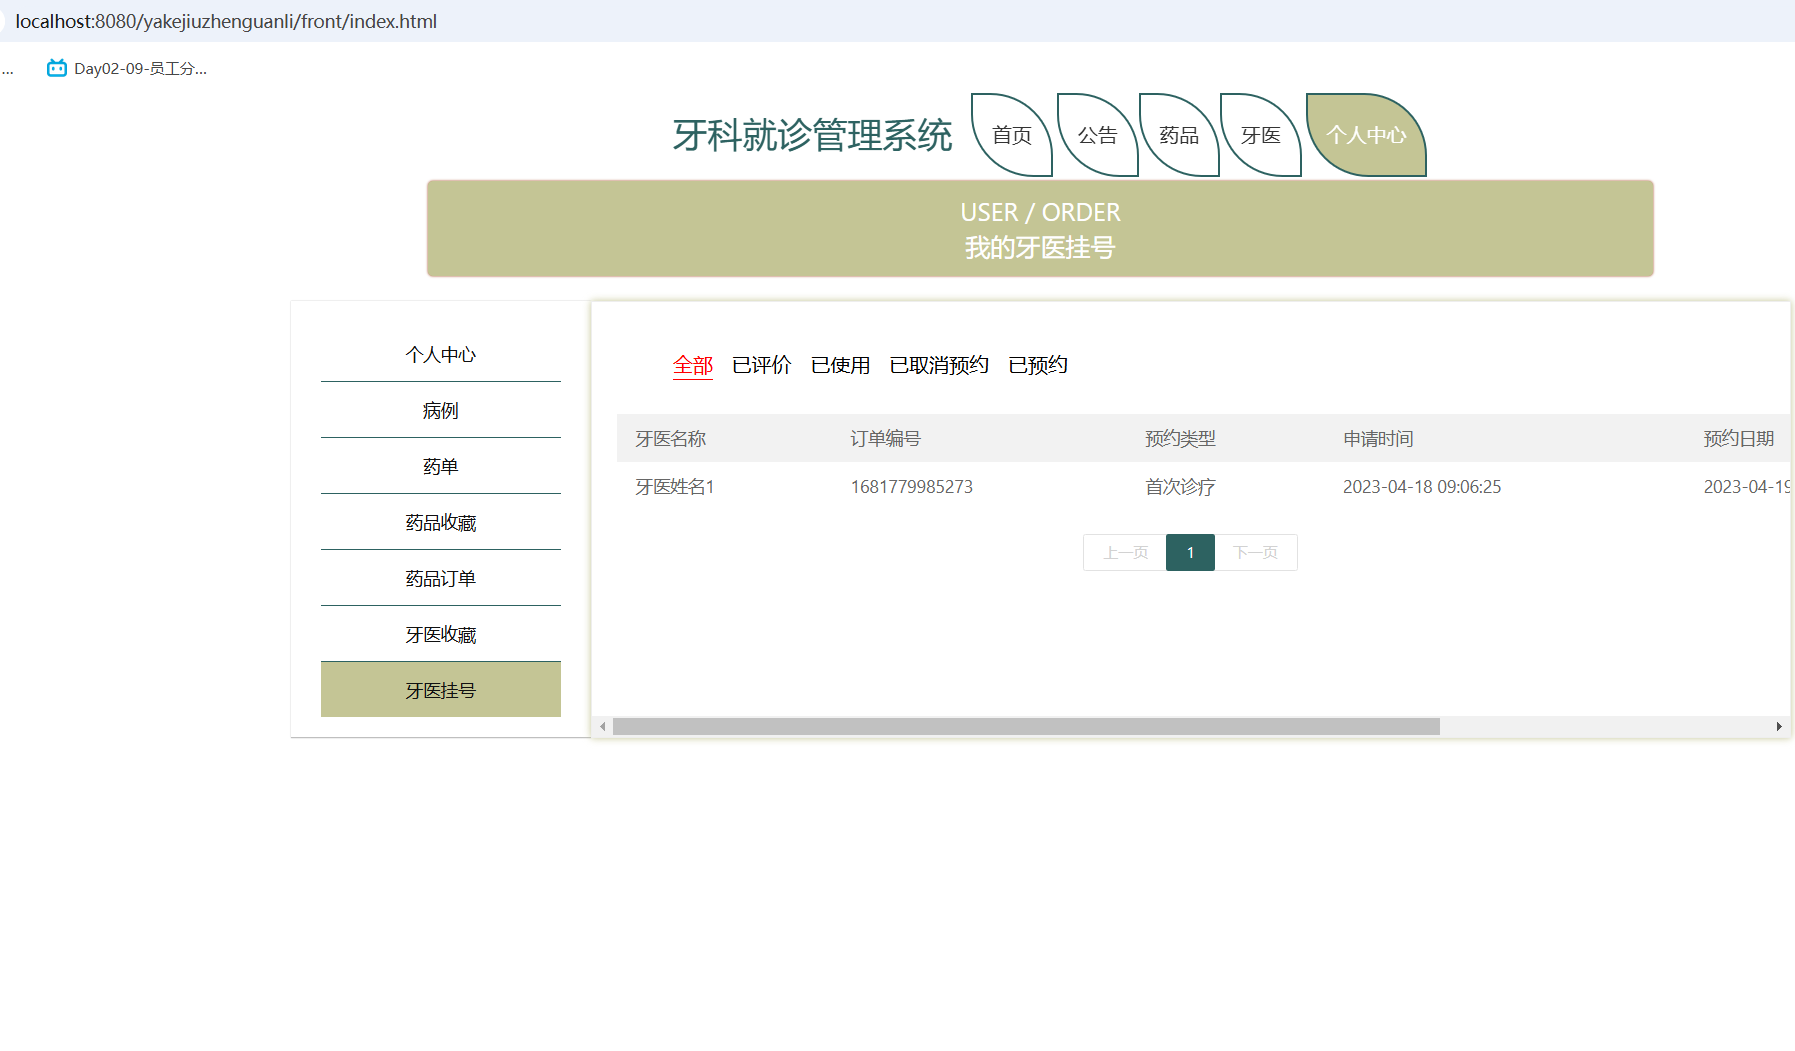Click the 牙医名称 column header
Screen dimensions: 1795x1051
click(671, 438)
